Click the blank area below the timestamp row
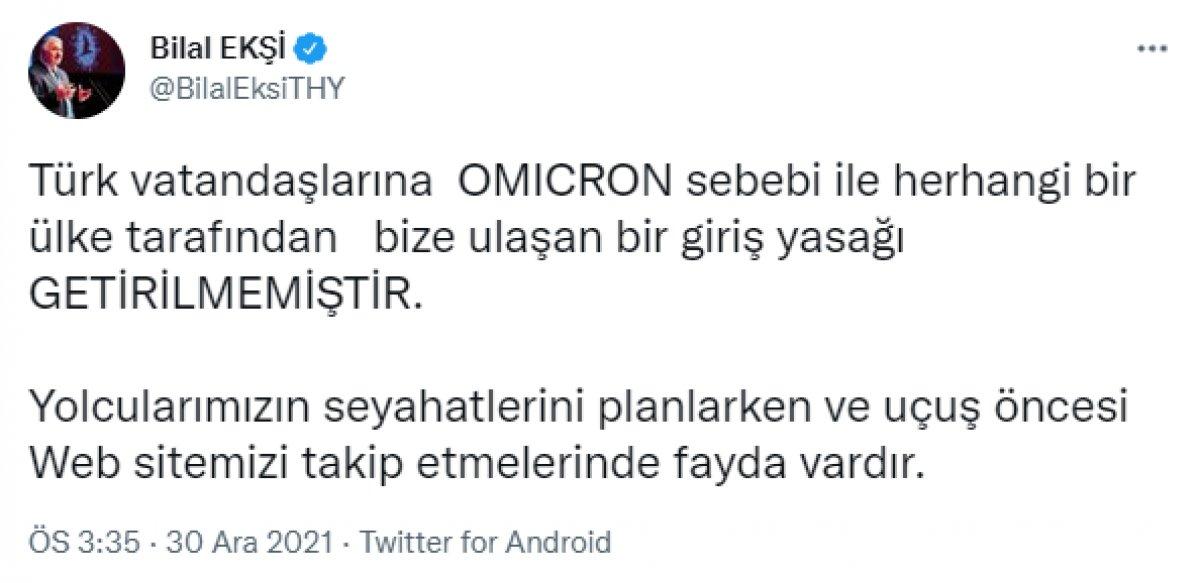 click(600, 570)
